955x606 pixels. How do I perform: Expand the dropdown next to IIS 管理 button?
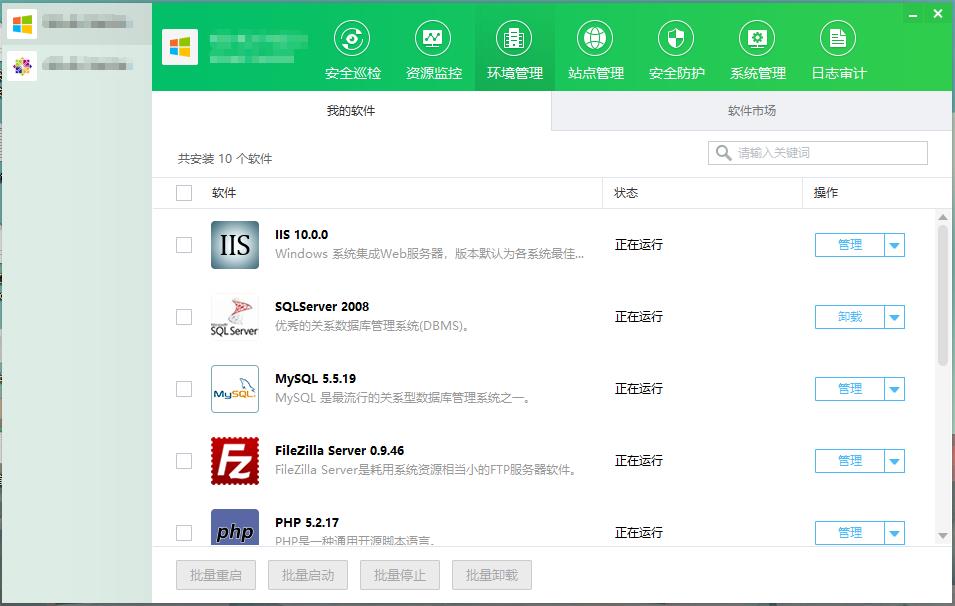coord(891,244)
